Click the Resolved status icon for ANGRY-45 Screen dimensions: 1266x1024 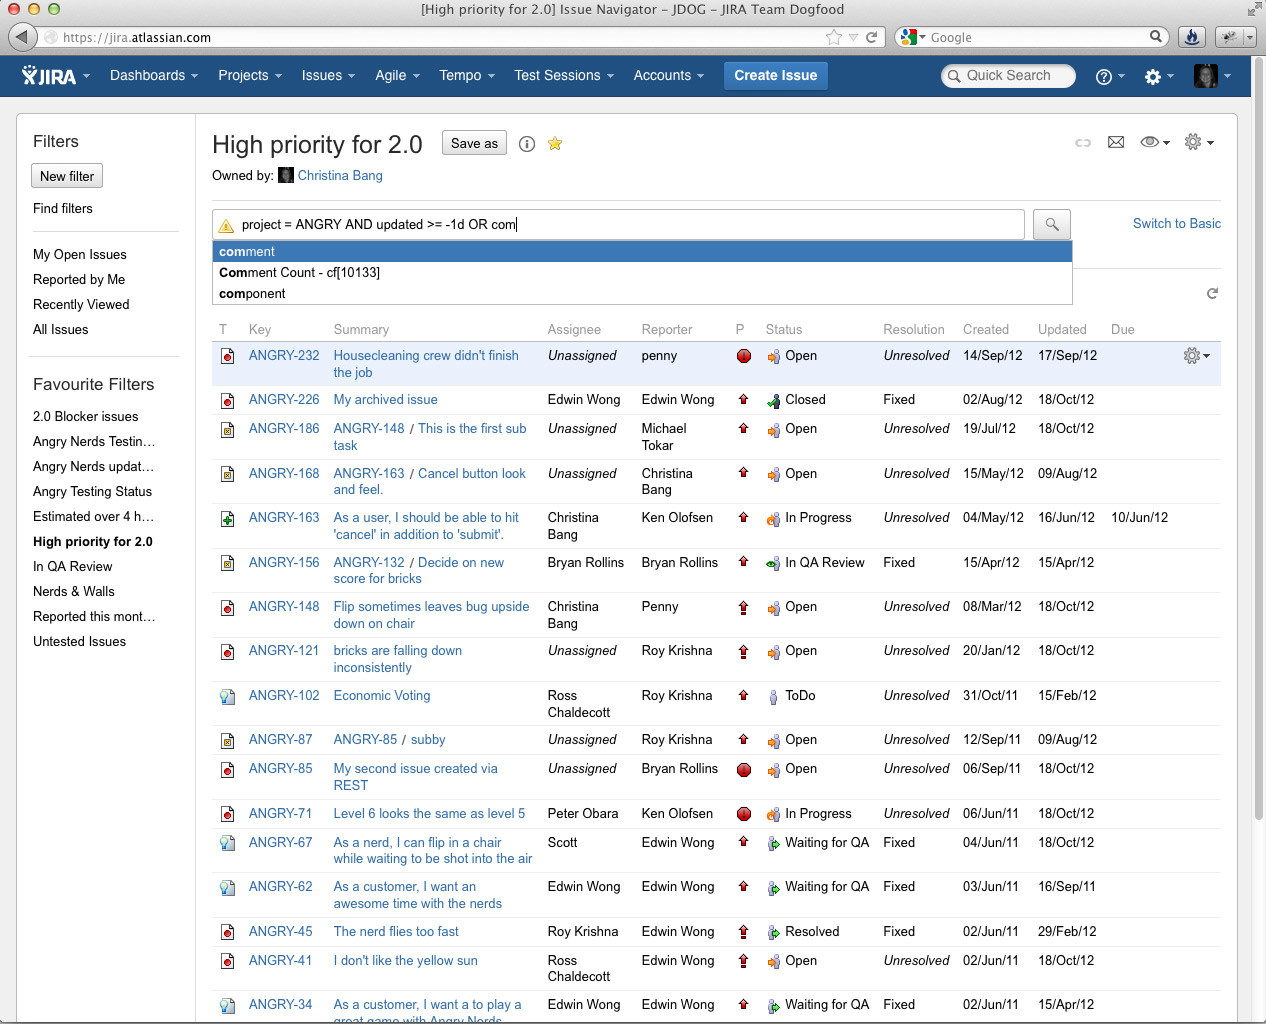(773, 933)
